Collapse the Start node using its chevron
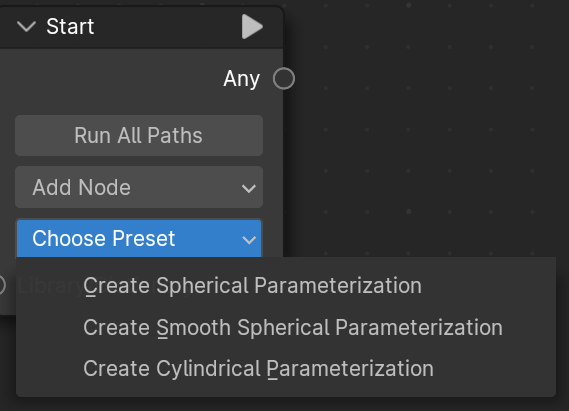The image size is (569, 411). pyautogui.click(x=26, y=26)
